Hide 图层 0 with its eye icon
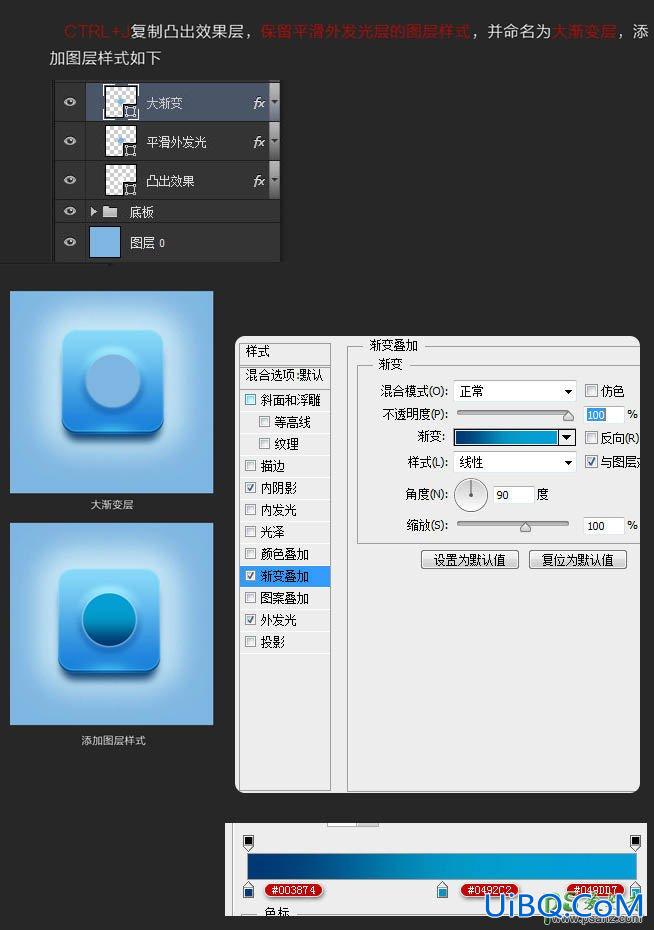The image size is (654, 930). [70, 242]
